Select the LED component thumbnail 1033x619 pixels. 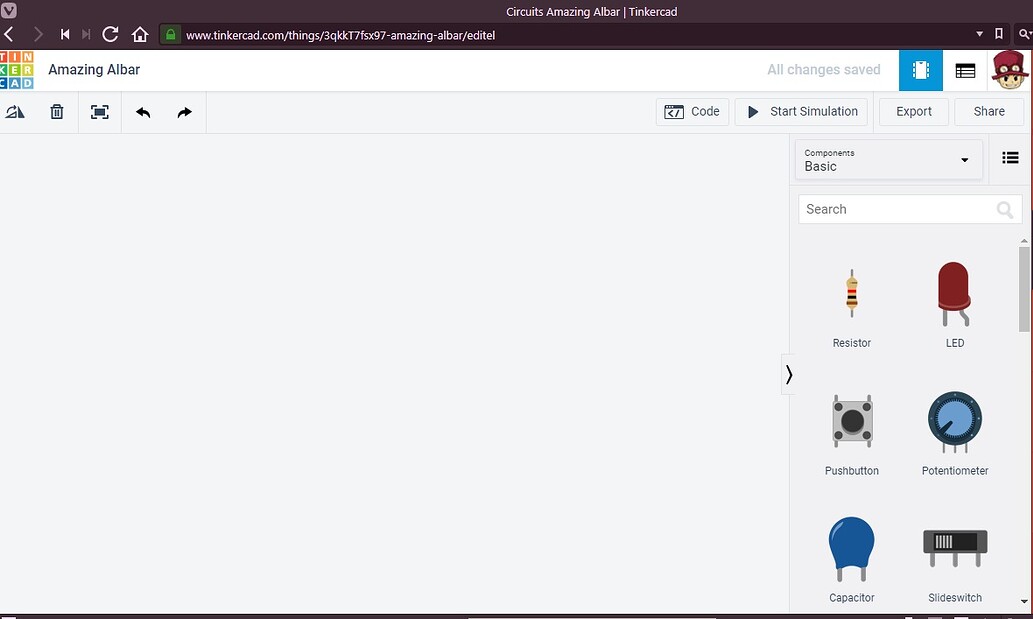pyautogui.click(x=954, y=293)
